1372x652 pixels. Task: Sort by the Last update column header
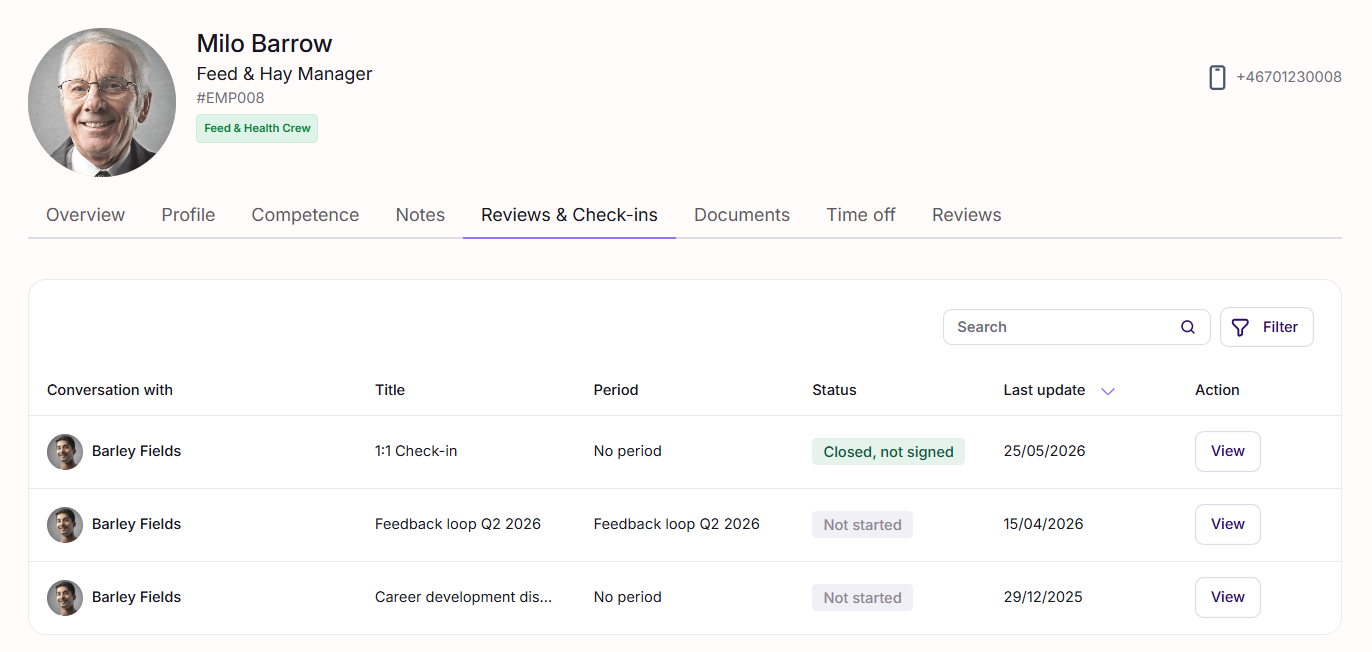[1044, 390]
